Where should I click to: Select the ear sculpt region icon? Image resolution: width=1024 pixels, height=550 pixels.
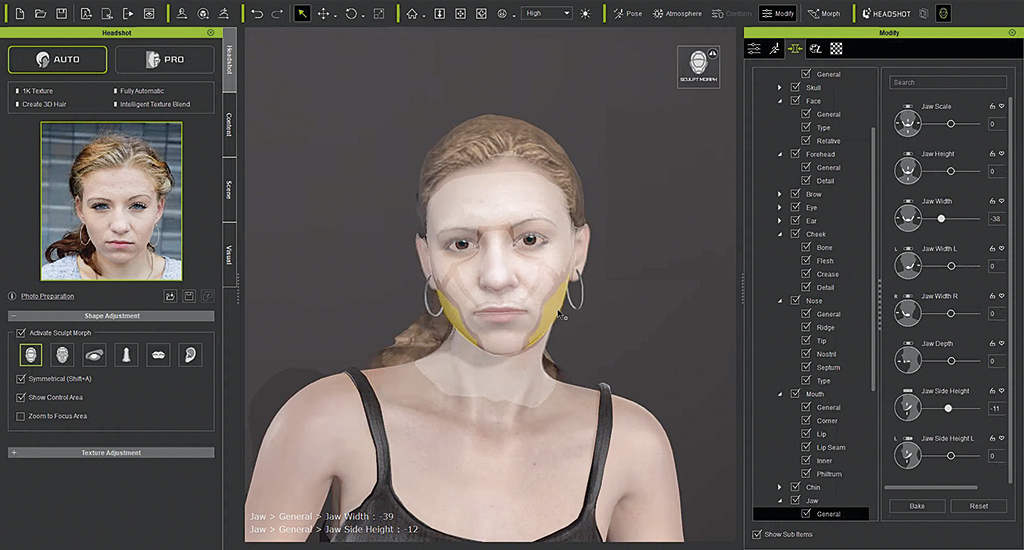[190, 355]
